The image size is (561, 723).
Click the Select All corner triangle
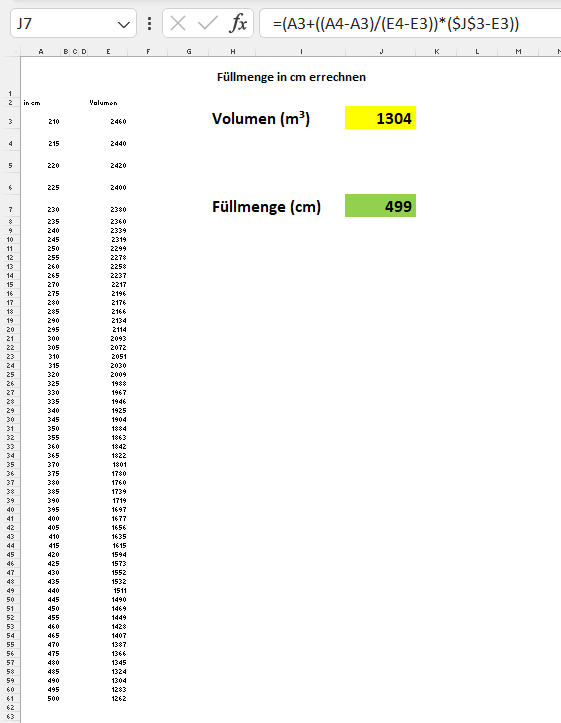[x=13, y=52]
